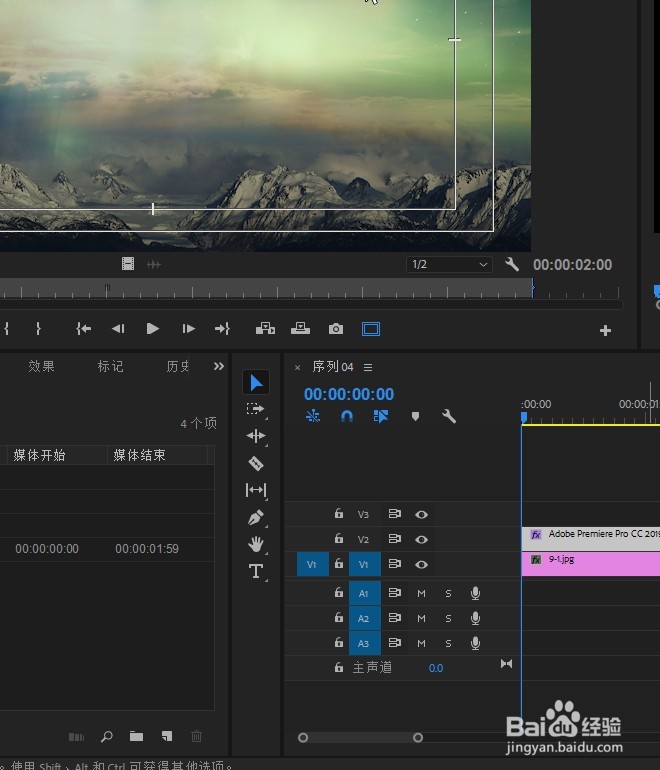The width and height of the screenshot is (660, 770).
Task: Go to In point button
Action: click(x=83, y=329)
